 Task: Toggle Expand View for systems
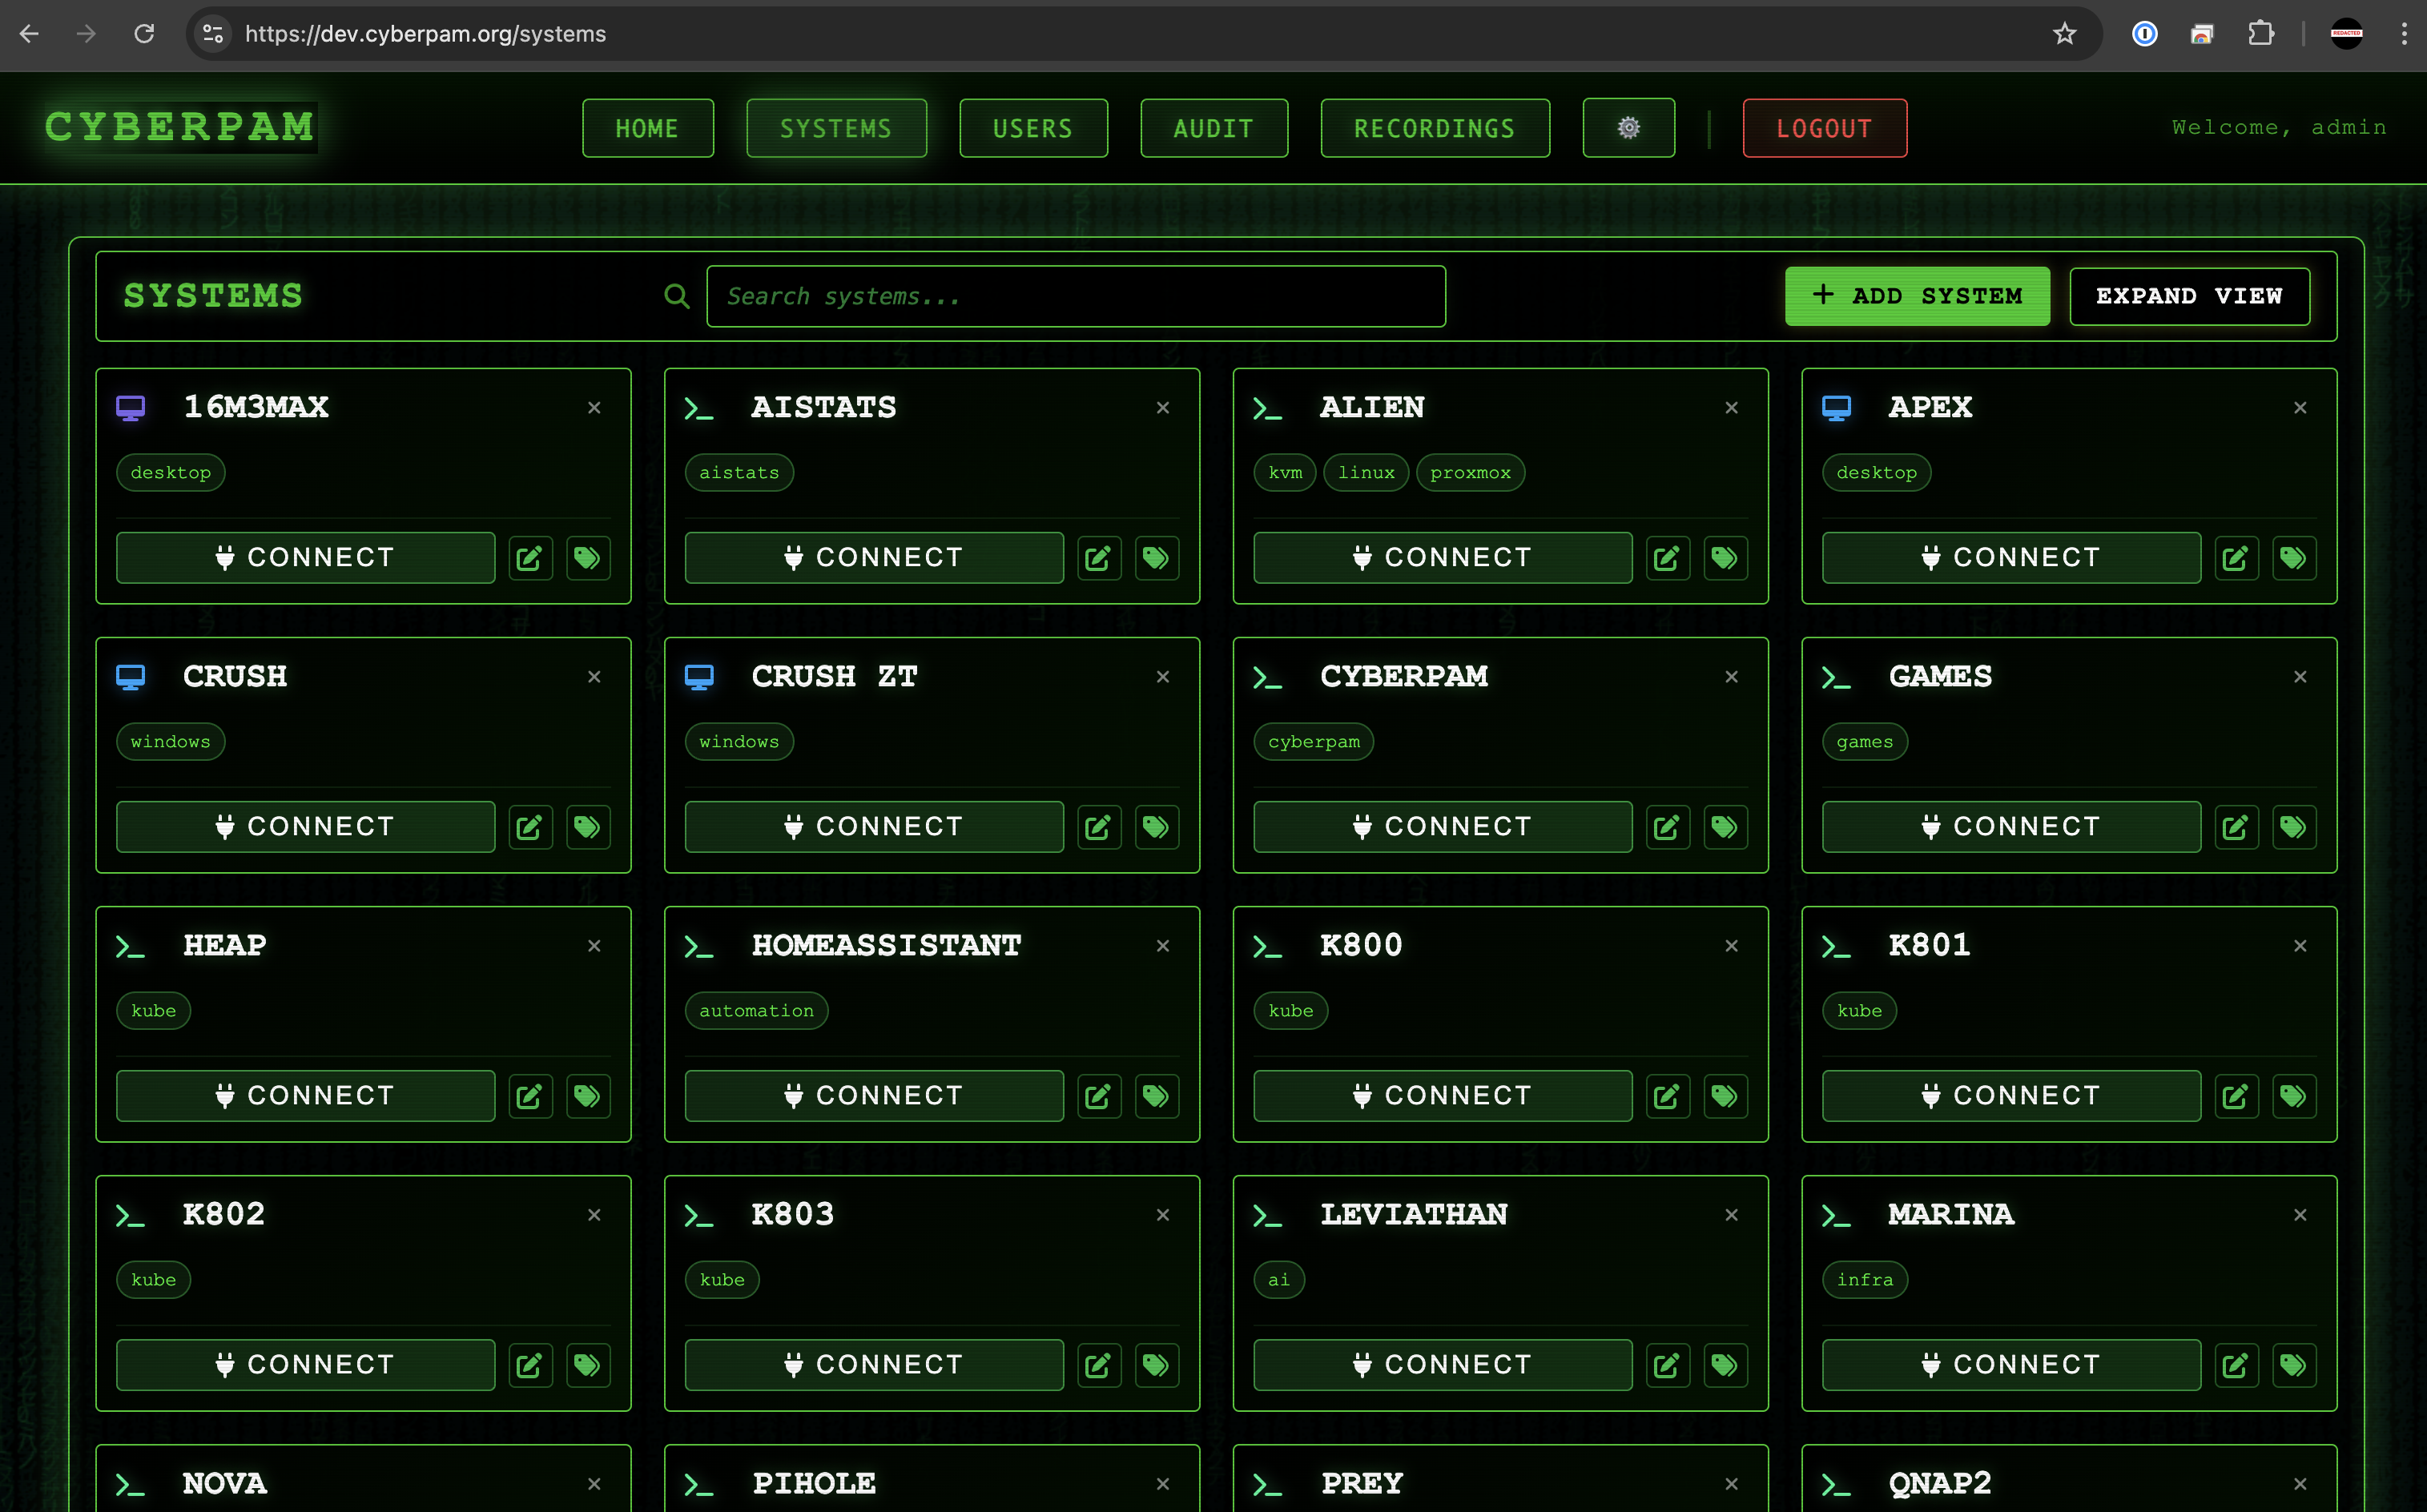click(x=2189, y=296)
